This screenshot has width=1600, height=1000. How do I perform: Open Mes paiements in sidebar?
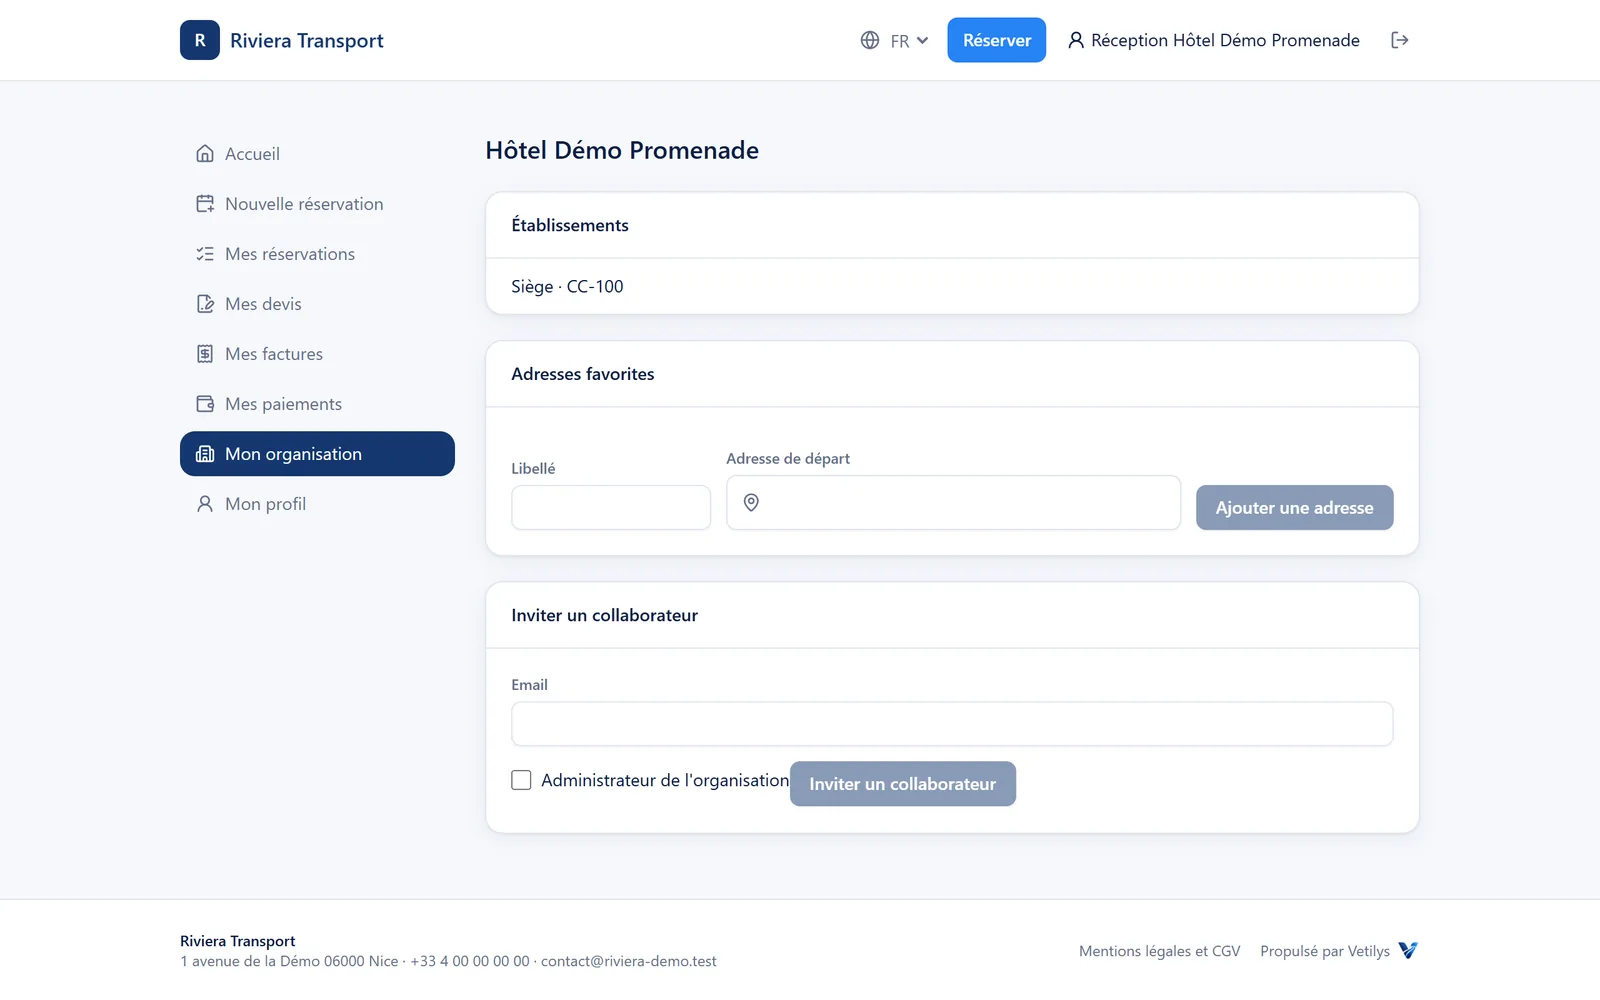coord(317,404)
